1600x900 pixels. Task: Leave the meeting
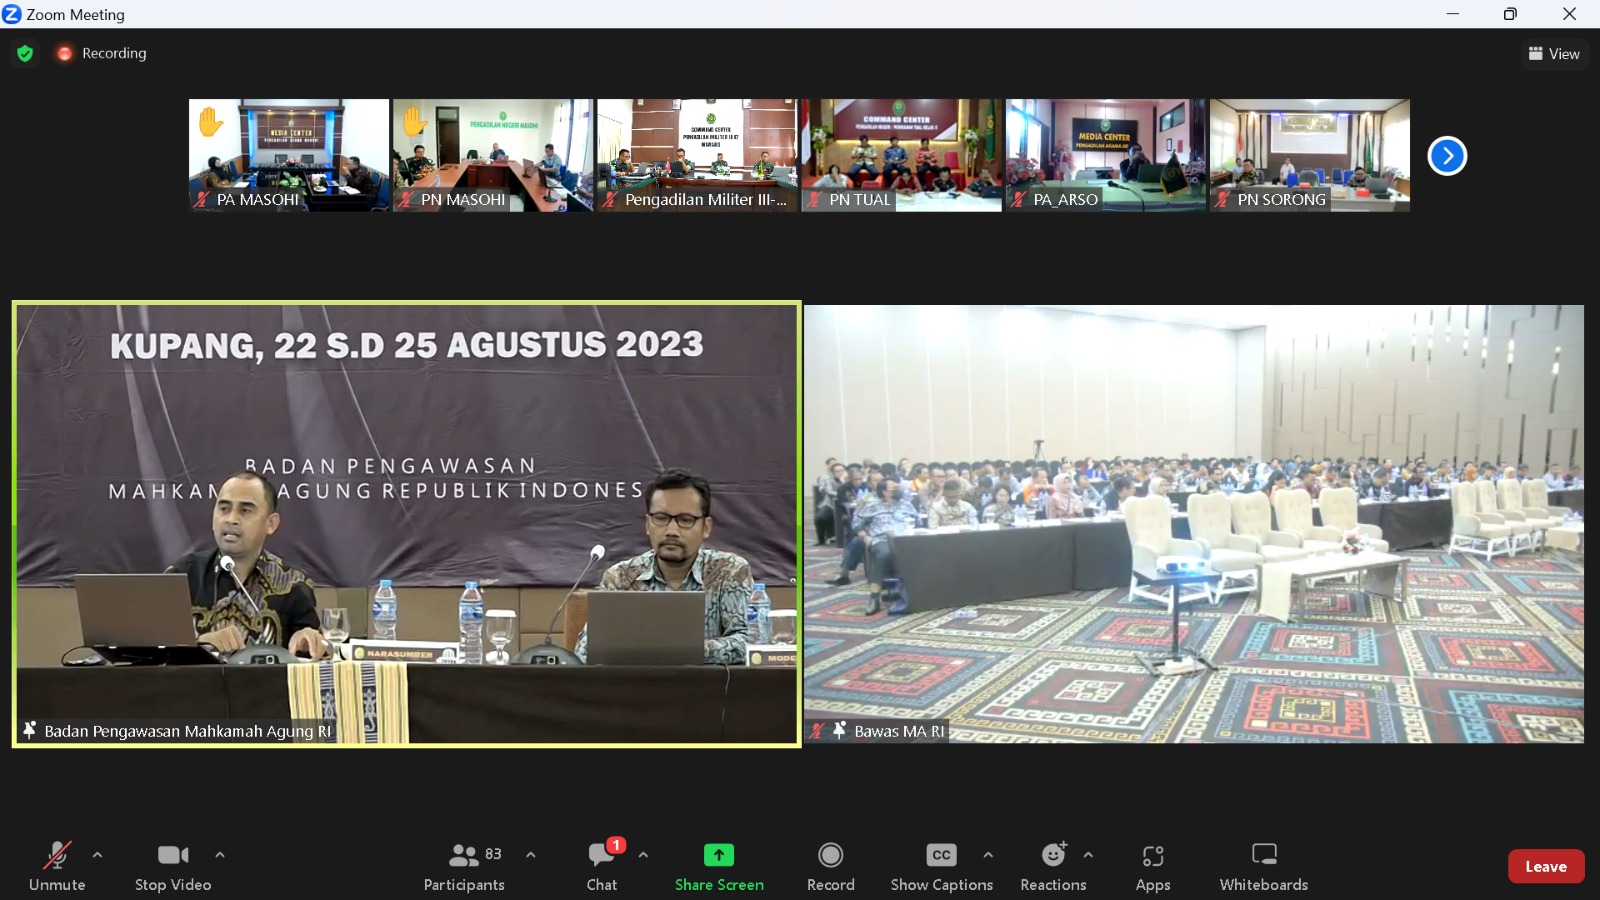pyautogui.click(x=1545, y=867)
